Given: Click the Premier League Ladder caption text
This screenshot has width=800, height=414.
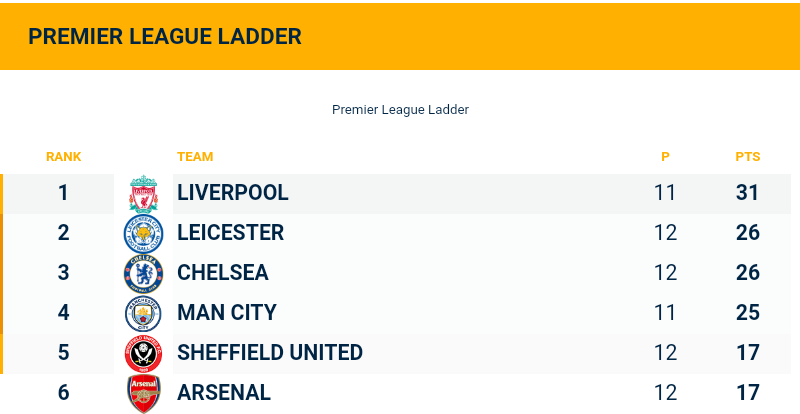Looking at the screenshot, I should [x=400, y=110].
